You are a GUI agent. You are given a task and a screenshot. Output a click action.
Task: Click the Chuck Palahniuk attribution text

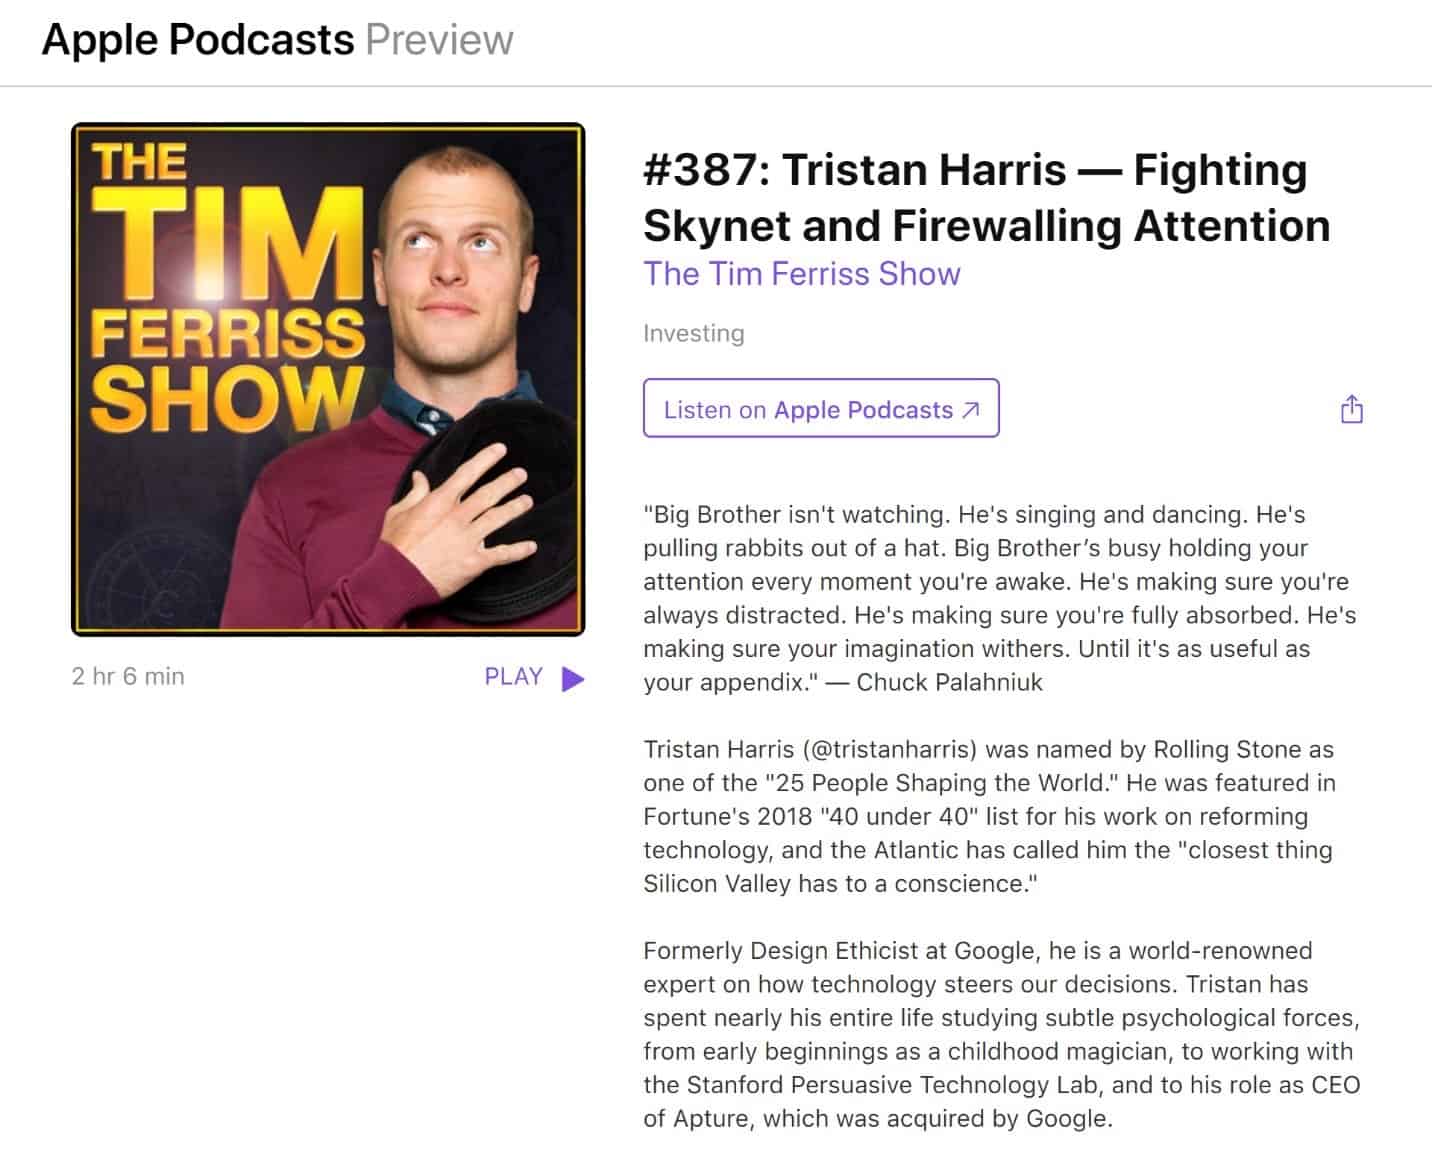[949, 682]
